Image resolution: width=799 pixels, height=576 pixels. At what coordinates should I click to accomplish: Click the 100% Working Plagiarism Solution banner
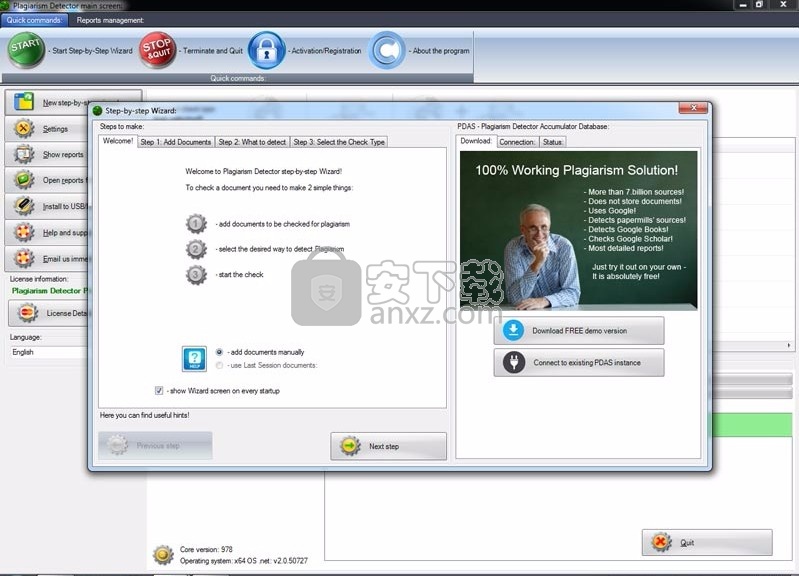click(578, 230)
